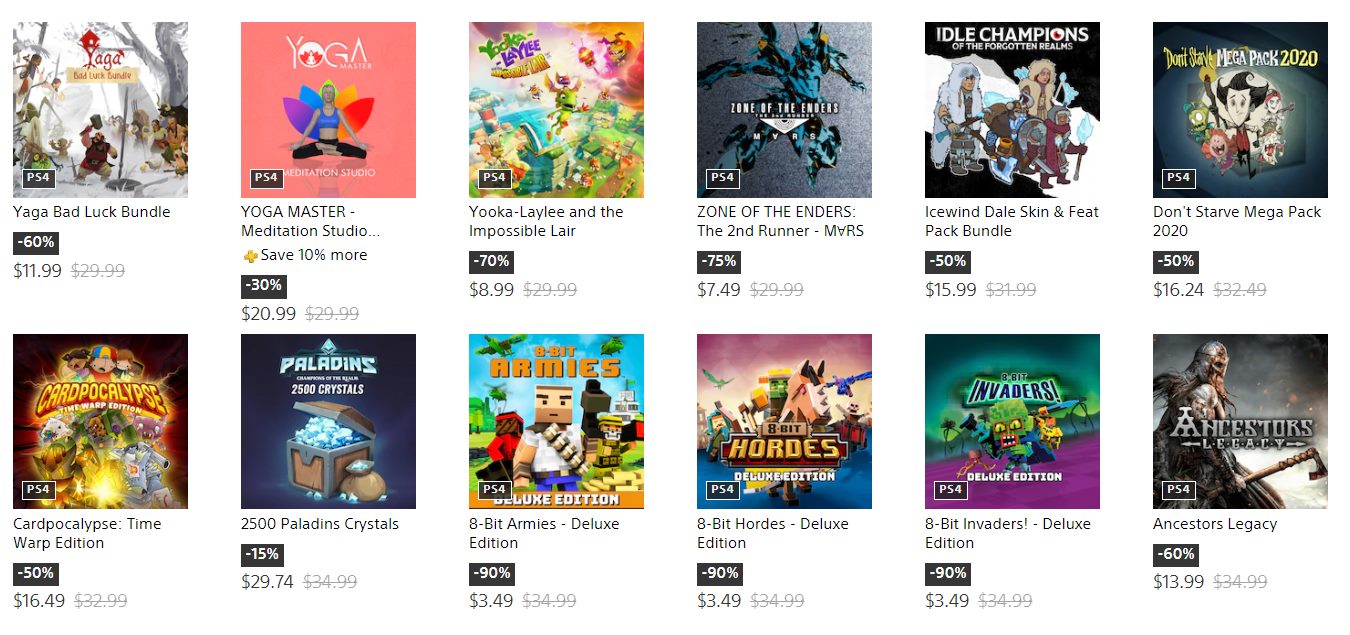
Task: Select ZONE OF THE ENDERS cover image
Action: pos(784,110)
